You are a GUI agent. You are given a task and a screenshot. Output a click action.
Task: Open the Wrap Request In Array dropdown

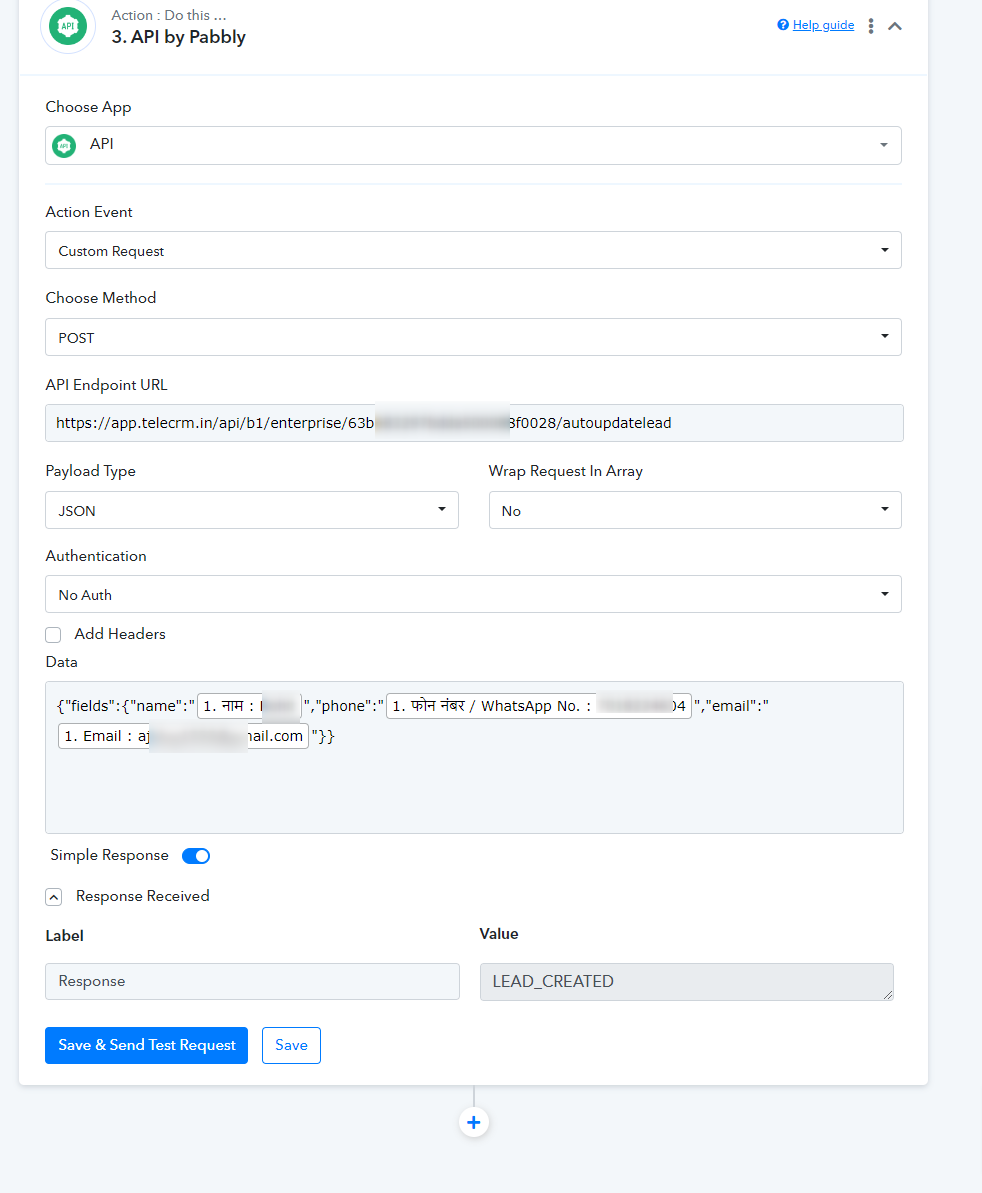tap(694, 511)
